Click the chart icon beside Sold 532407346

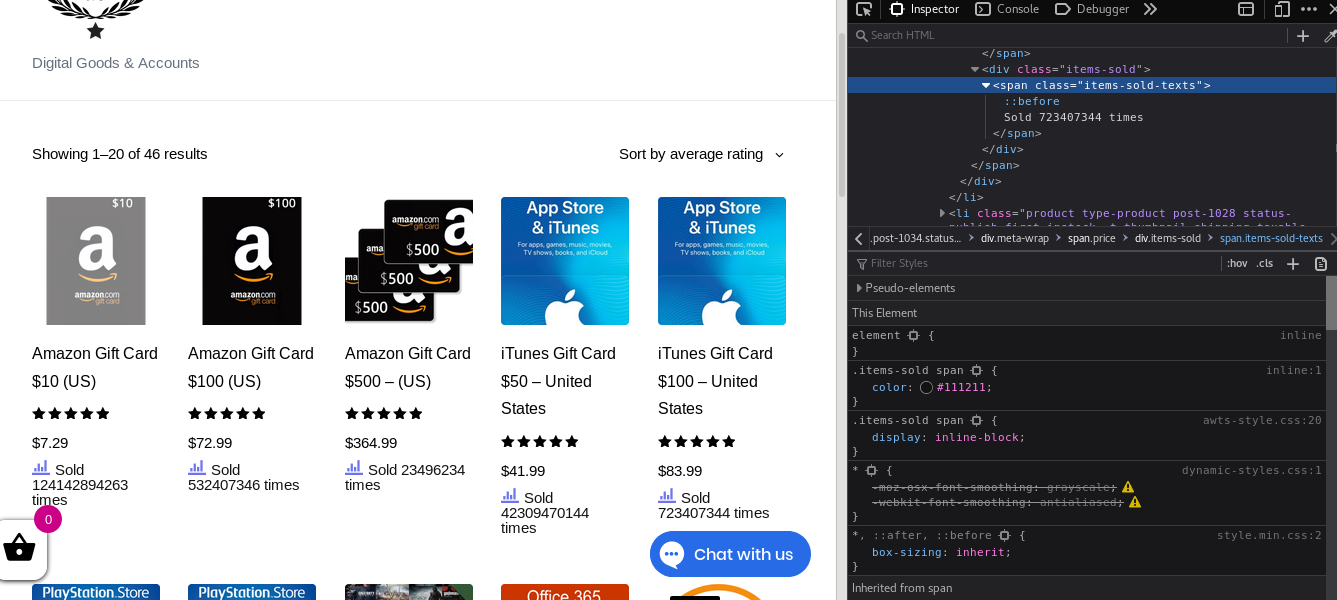pyautogui.click(x=197, y=467)
